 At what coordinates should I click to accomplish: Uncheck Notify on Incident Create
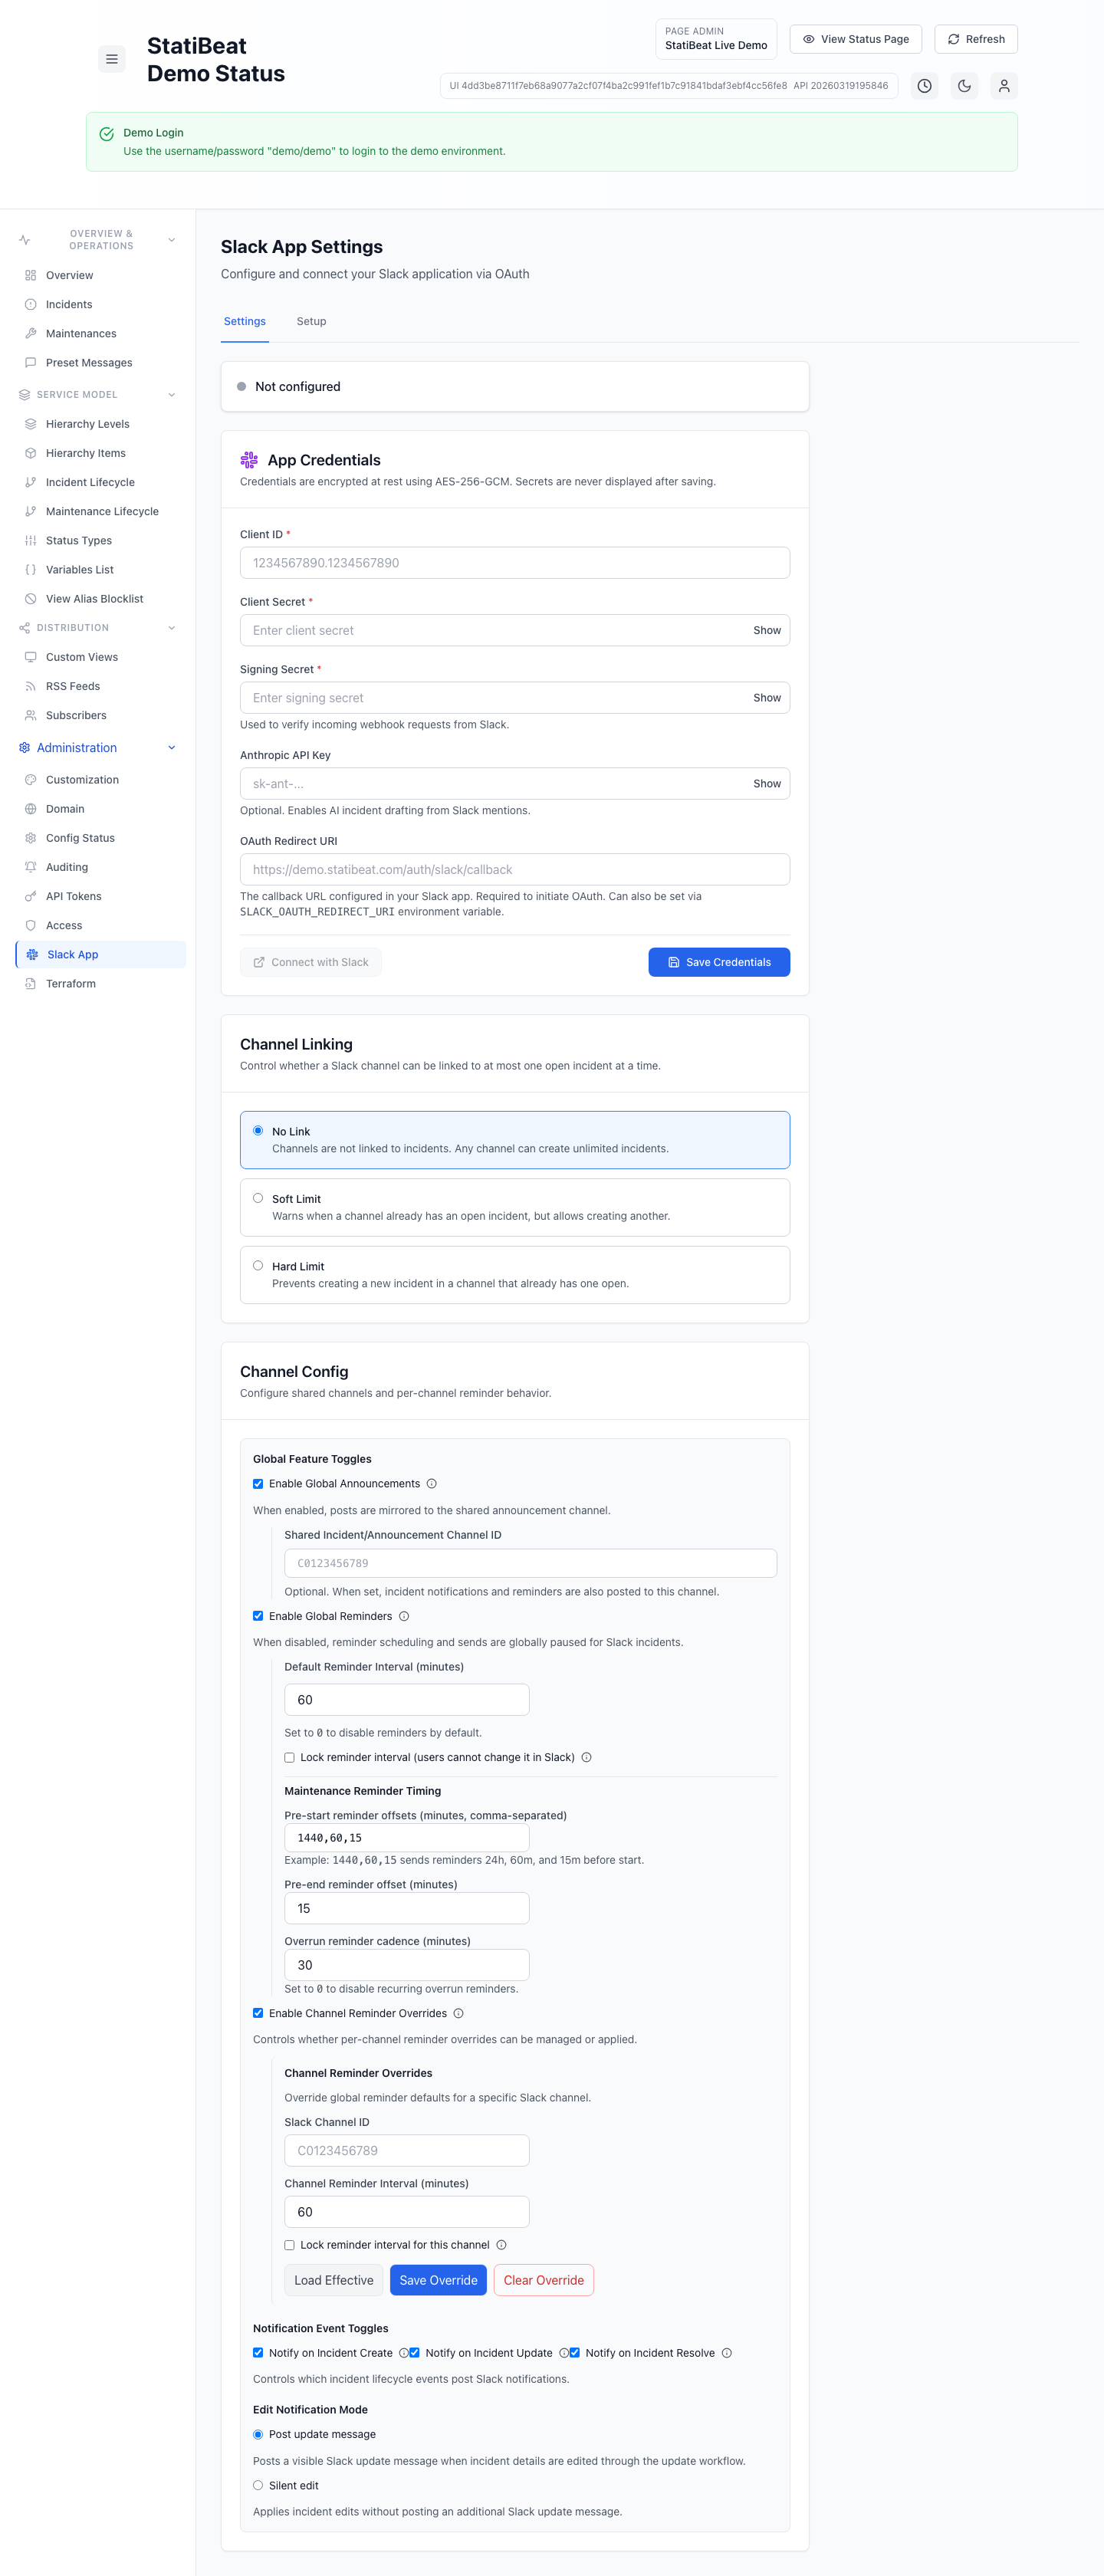click(x=258, y=2352)
